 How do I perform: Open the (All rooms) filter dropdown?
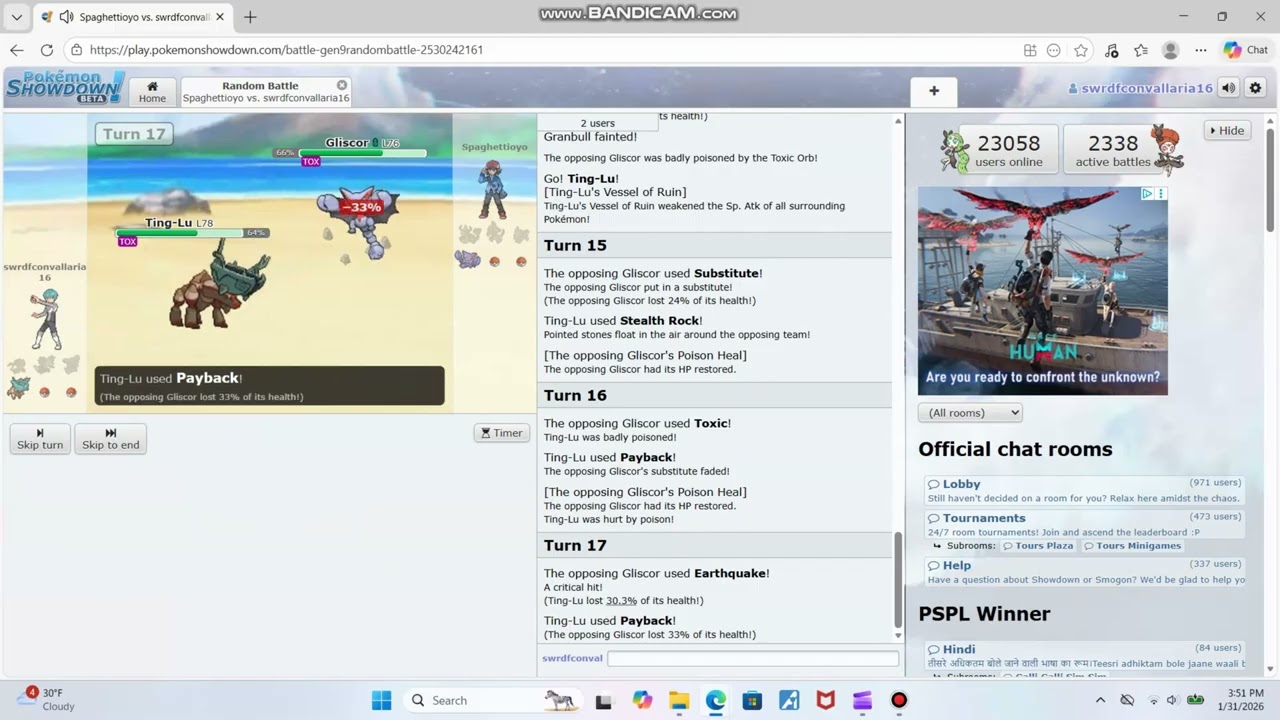pos(970,412)
